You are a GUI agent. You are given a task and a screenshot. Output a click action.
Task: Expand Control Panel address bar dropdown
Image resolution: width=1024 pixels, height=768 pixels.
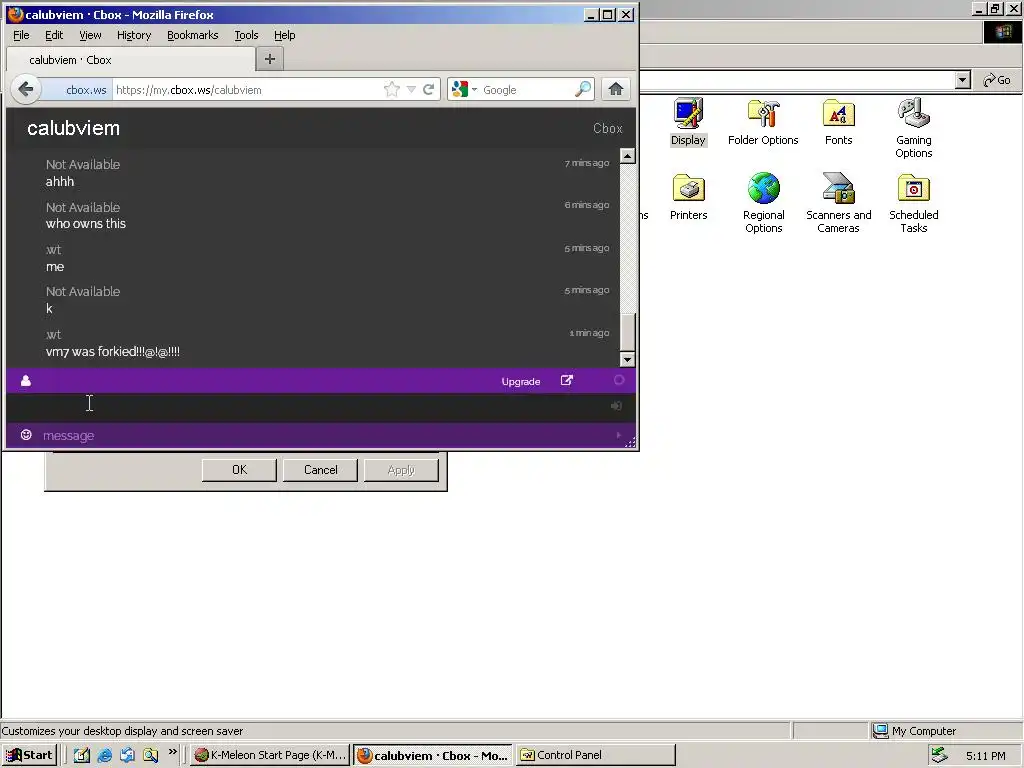[963, 80]
